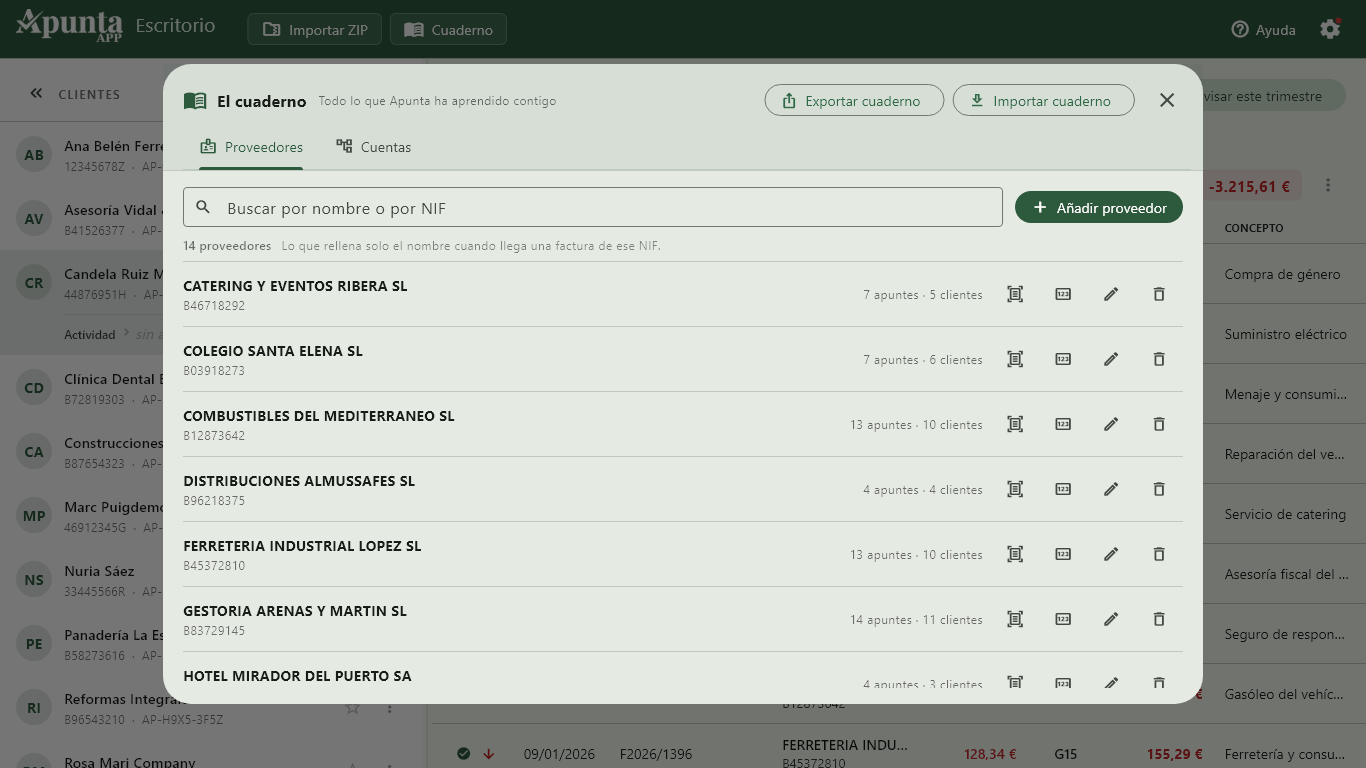Image resolution: width=1366 pixels, height=768 pixels.
Task: Open the Cuaderno button in top bar
Action: coord(448,29)
